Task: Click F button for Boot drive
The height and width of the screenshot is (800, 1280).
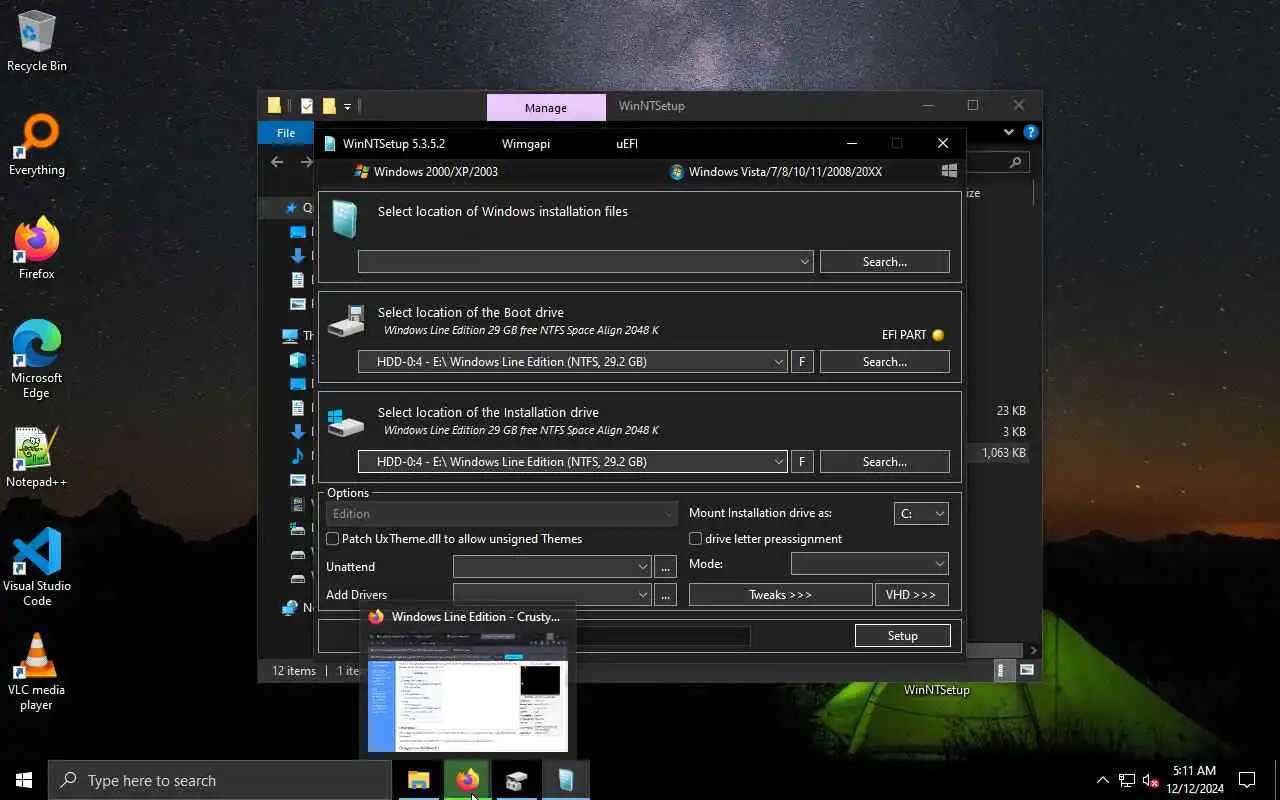Action: [x=801, y=362]
